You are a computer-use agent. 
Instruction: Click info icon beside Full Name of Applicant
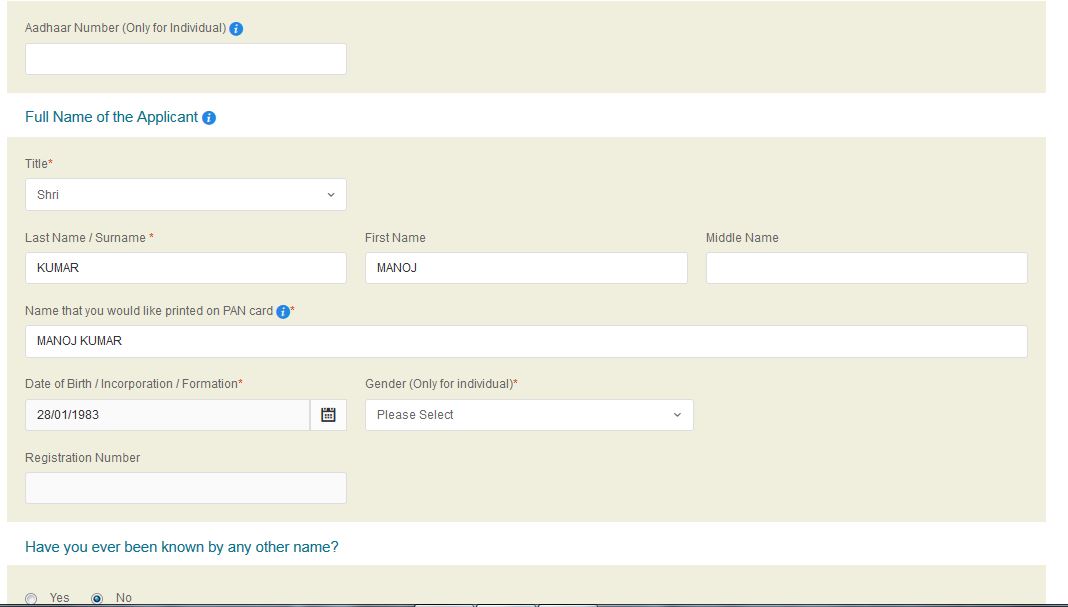[209, 118]
